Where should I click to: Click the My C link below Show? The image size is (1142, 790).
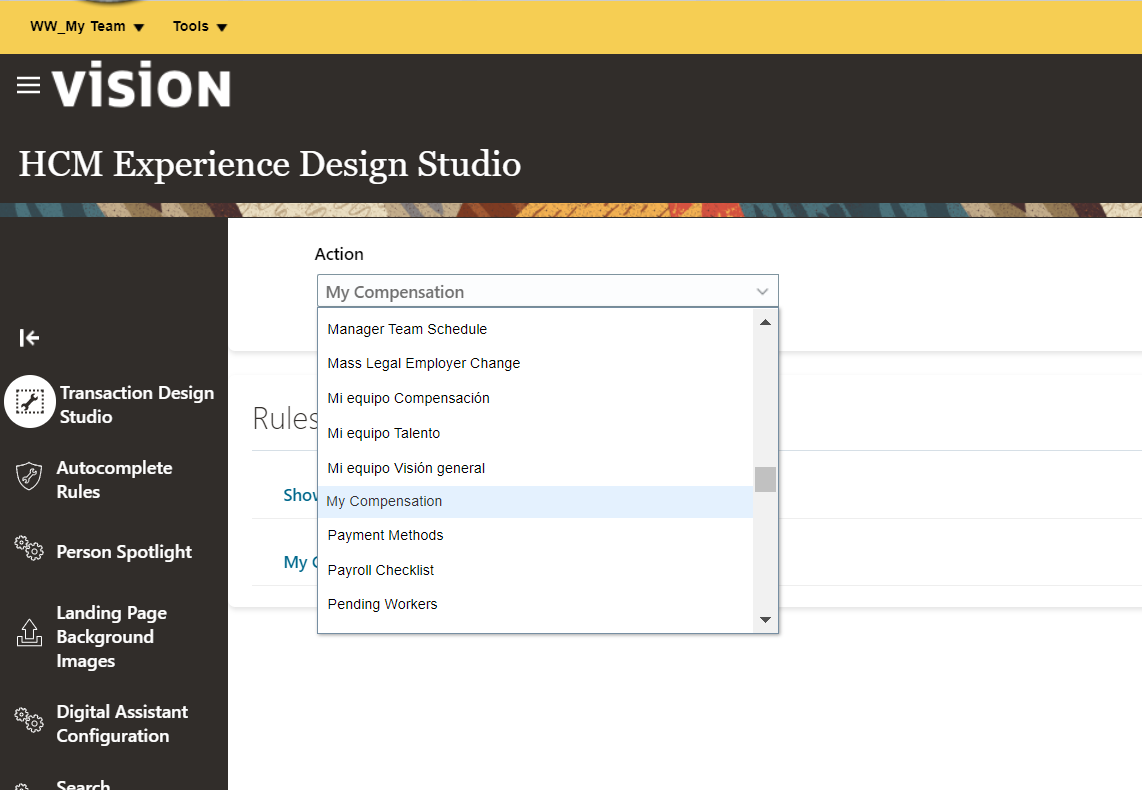coord(297,562)
